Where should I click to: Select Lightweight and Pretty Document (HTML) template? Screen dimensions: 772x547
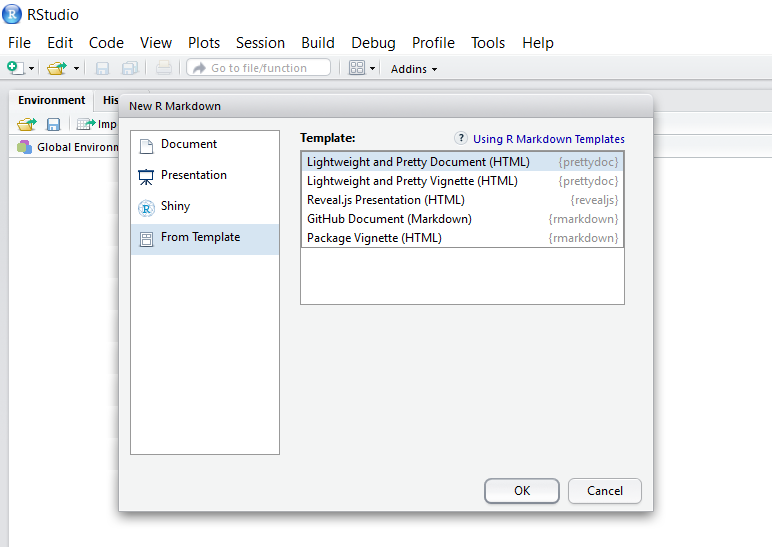pos(462,162)
